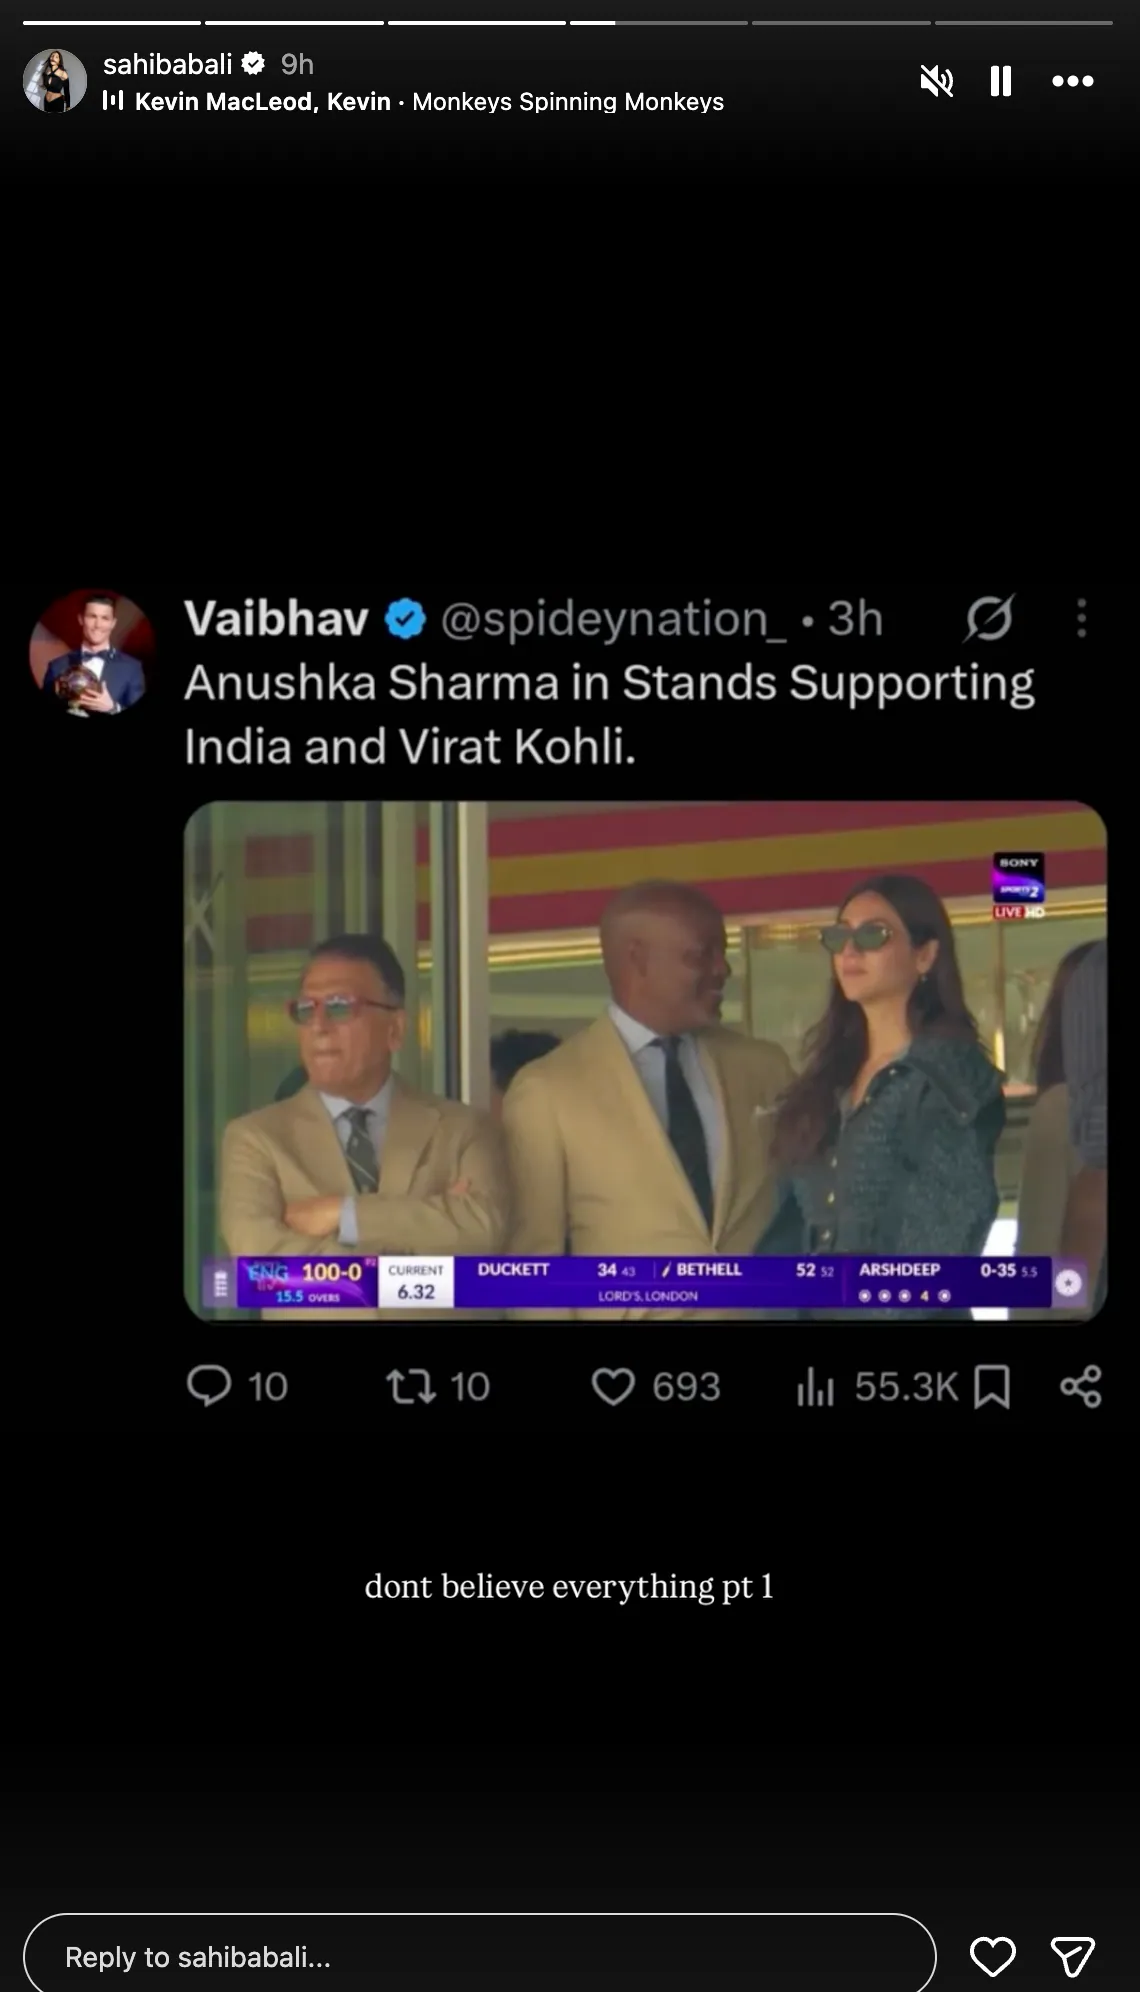
Task: Unmute the story audio
Action: tap(937, 81)
